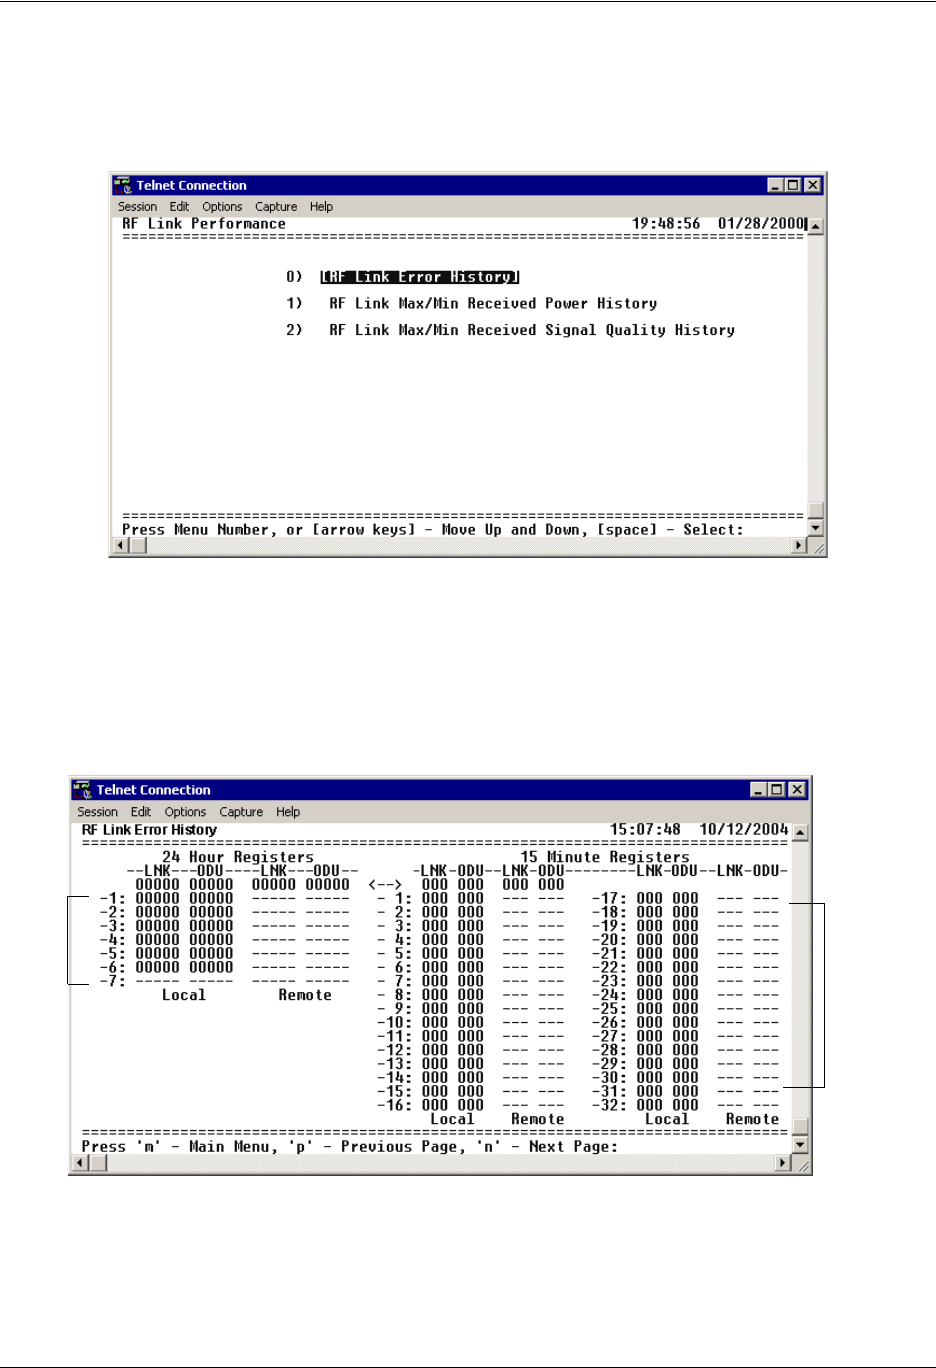Click the -16: row in 15 Minute Registers
Screen dimensions: 936x1368
(471, 1105)
